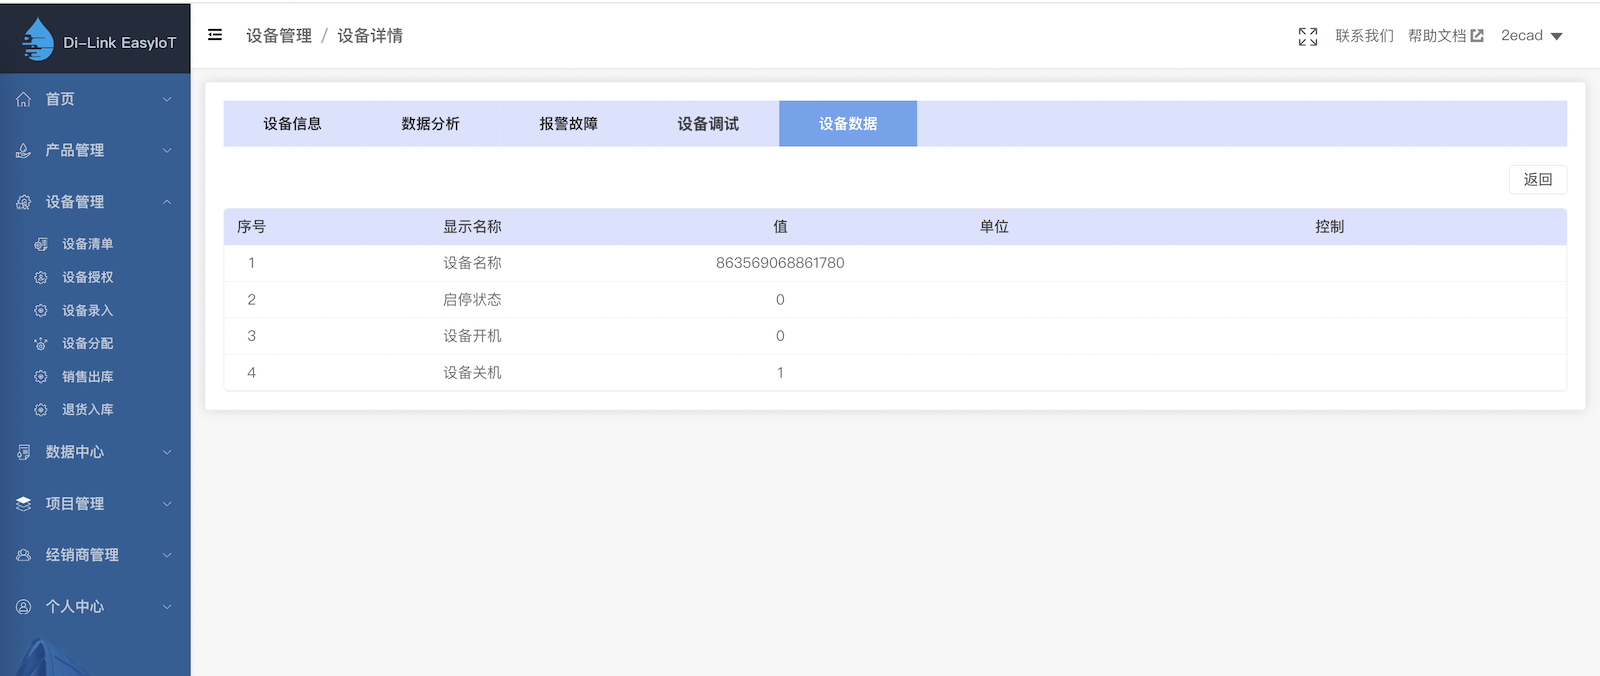Click the gear icon beside 设备授权
Screen dimensions: 1600x676
tap(41, 277)
